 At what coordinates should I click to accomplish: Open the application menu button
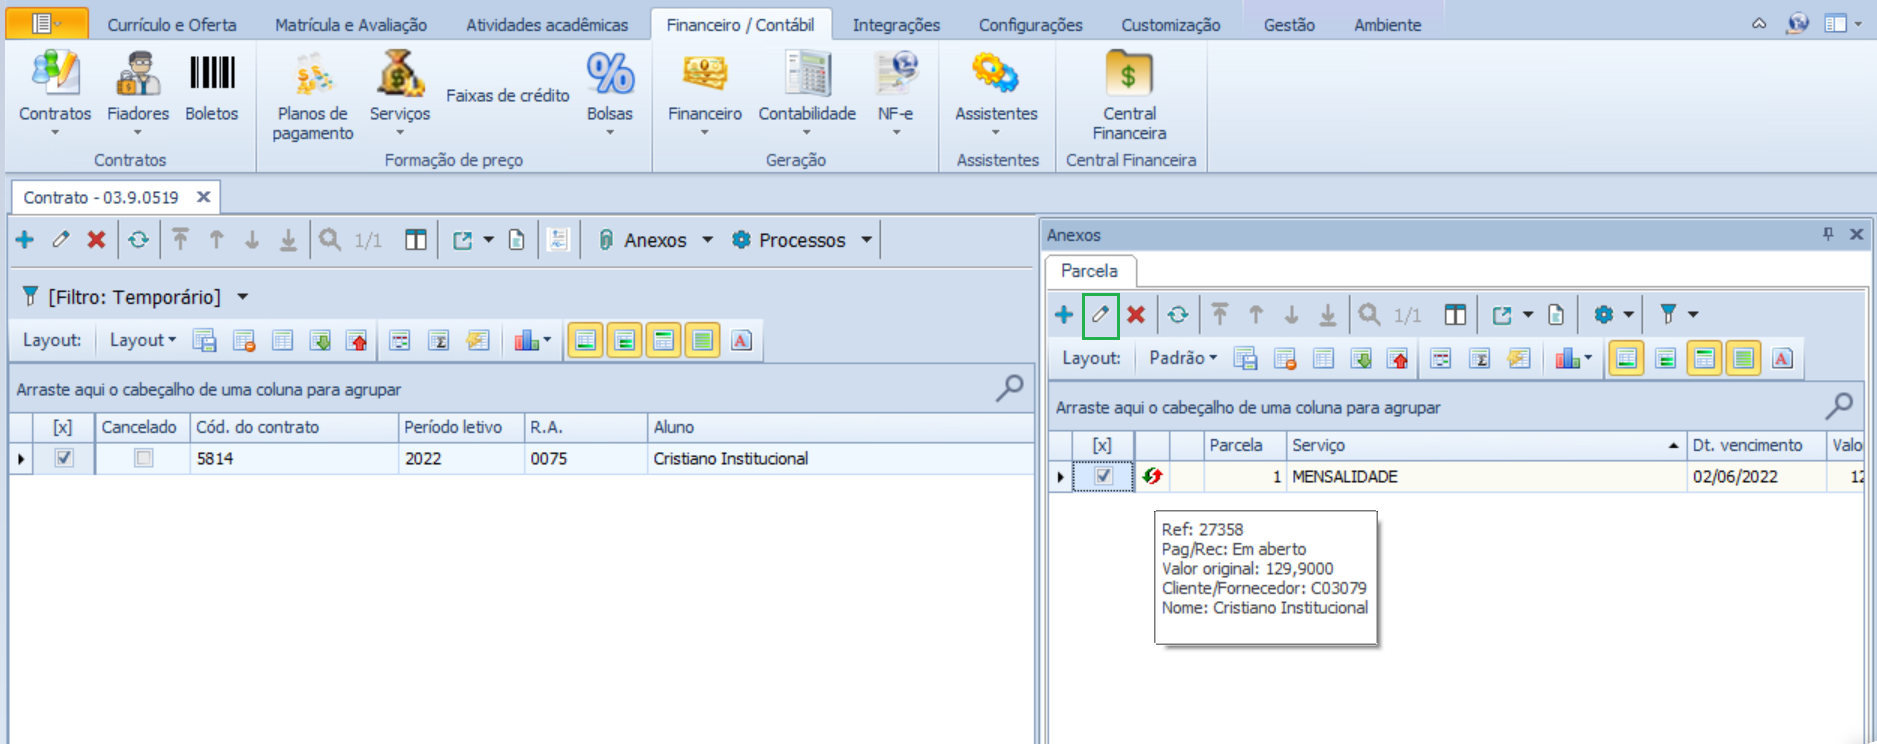[x=47, y=24]
